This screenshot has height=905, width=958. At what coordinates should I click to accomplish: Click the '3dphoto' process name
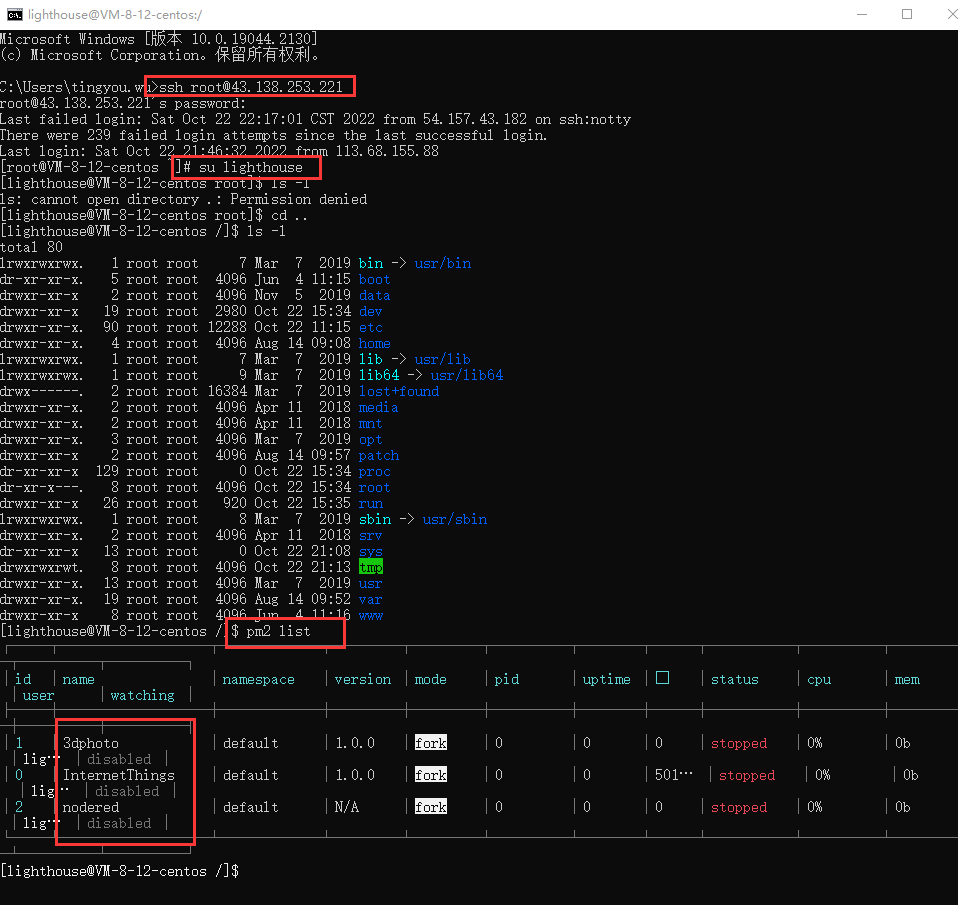pyautogui.click(x=91, y=743)
